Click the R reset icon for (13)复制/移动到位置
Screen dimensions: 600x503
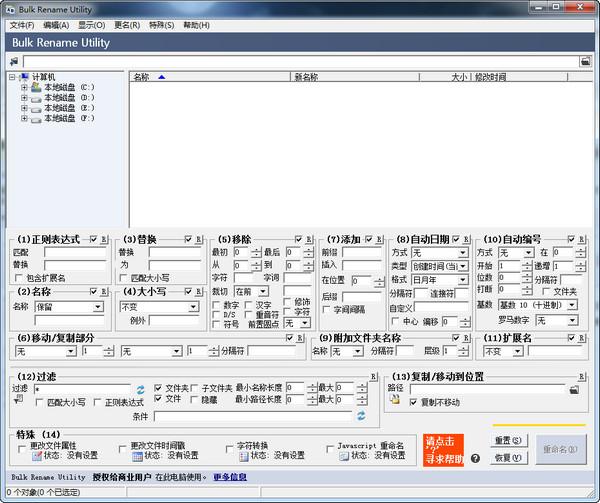[x=581, y=377]
